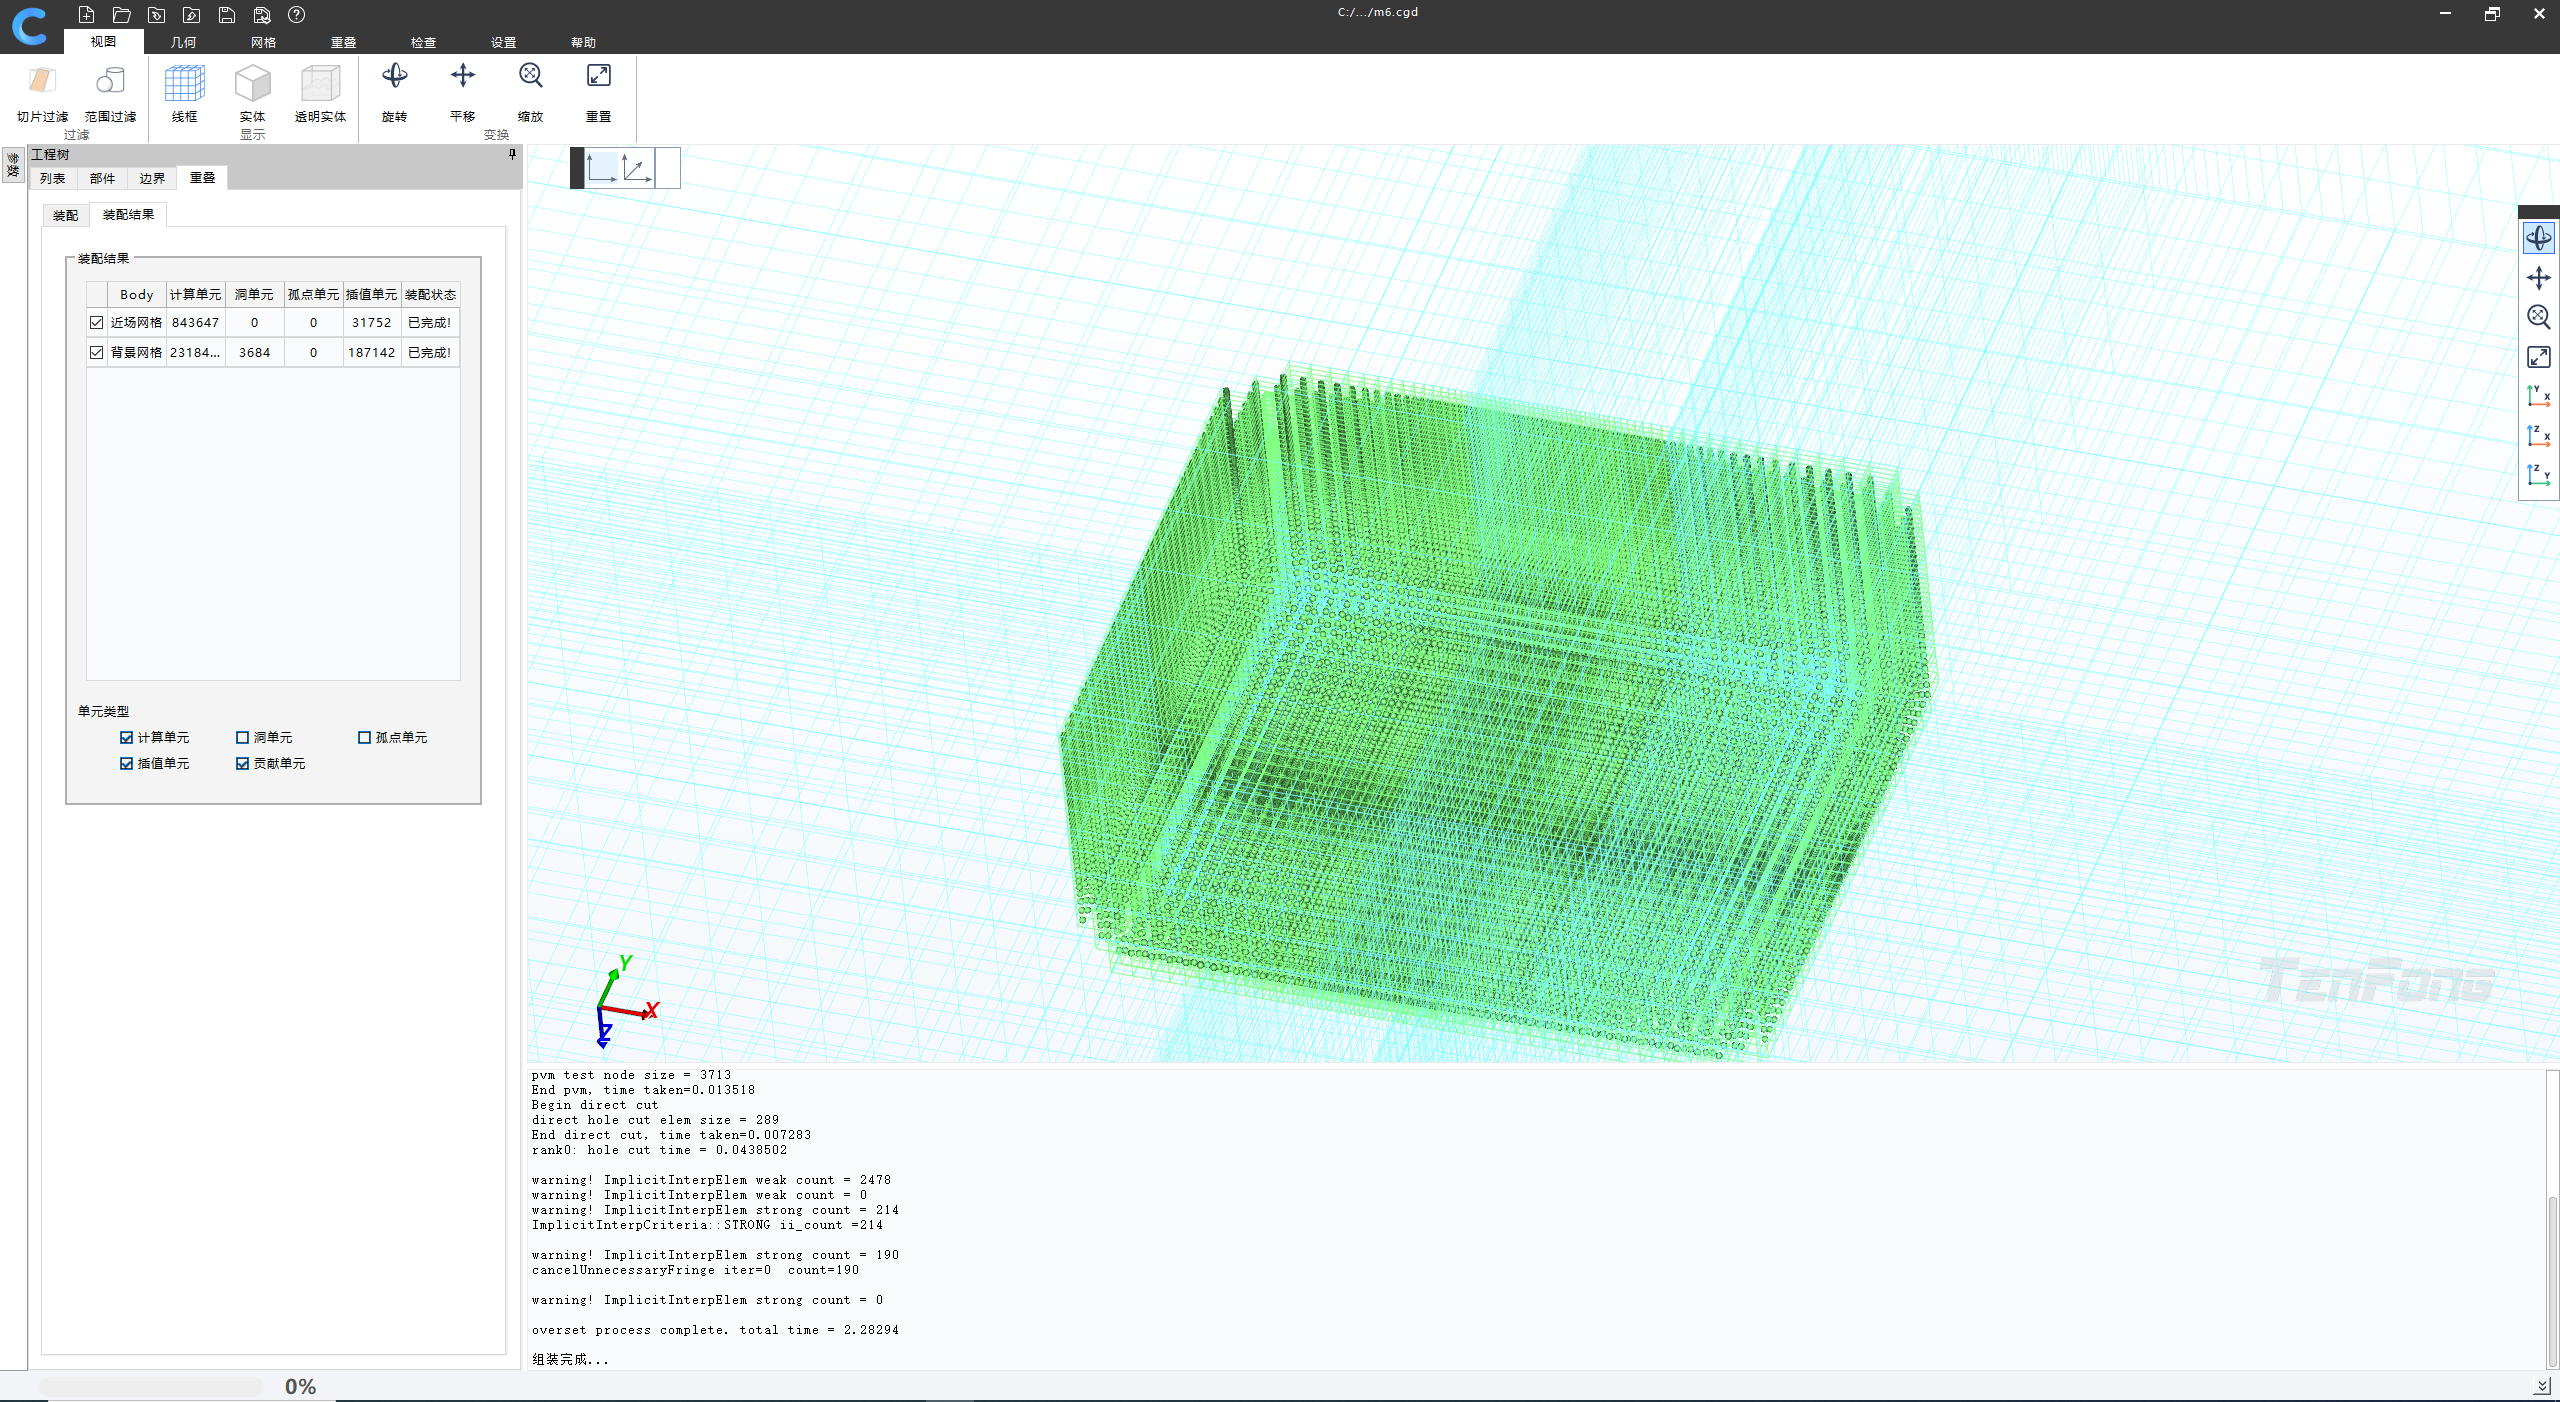Click the 装配状态 column header
This screenshot has height=1402, width=2560.
click(x=431, y=294)
